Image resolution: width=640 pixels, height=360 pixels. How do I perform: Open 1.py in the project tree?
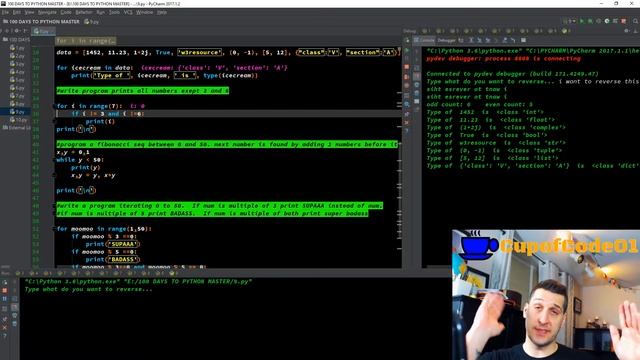coord(18,48)
